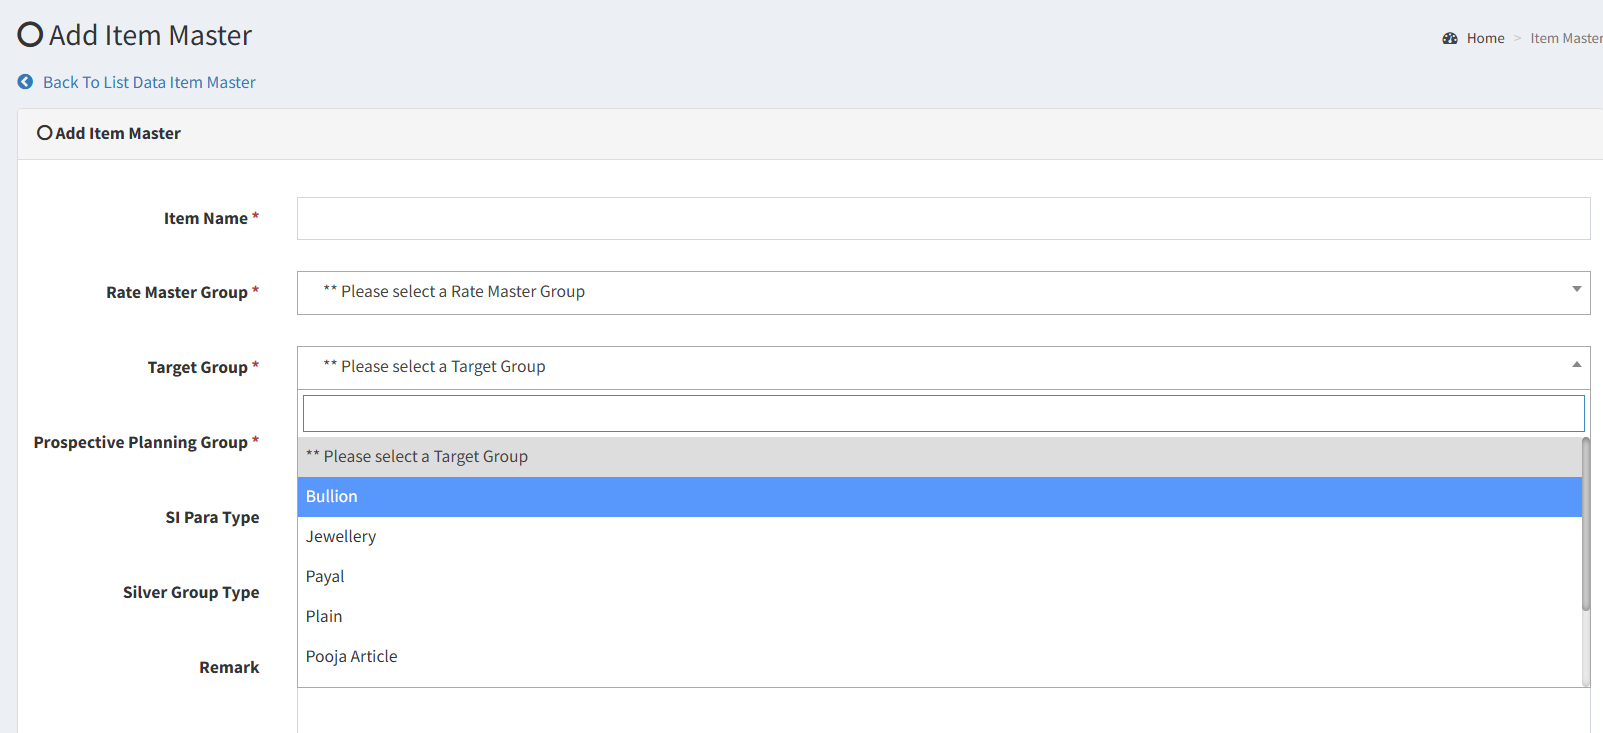The image size is (1603, 733).
Task: Click the Target Group list scrollbar
Action: 1586,524
